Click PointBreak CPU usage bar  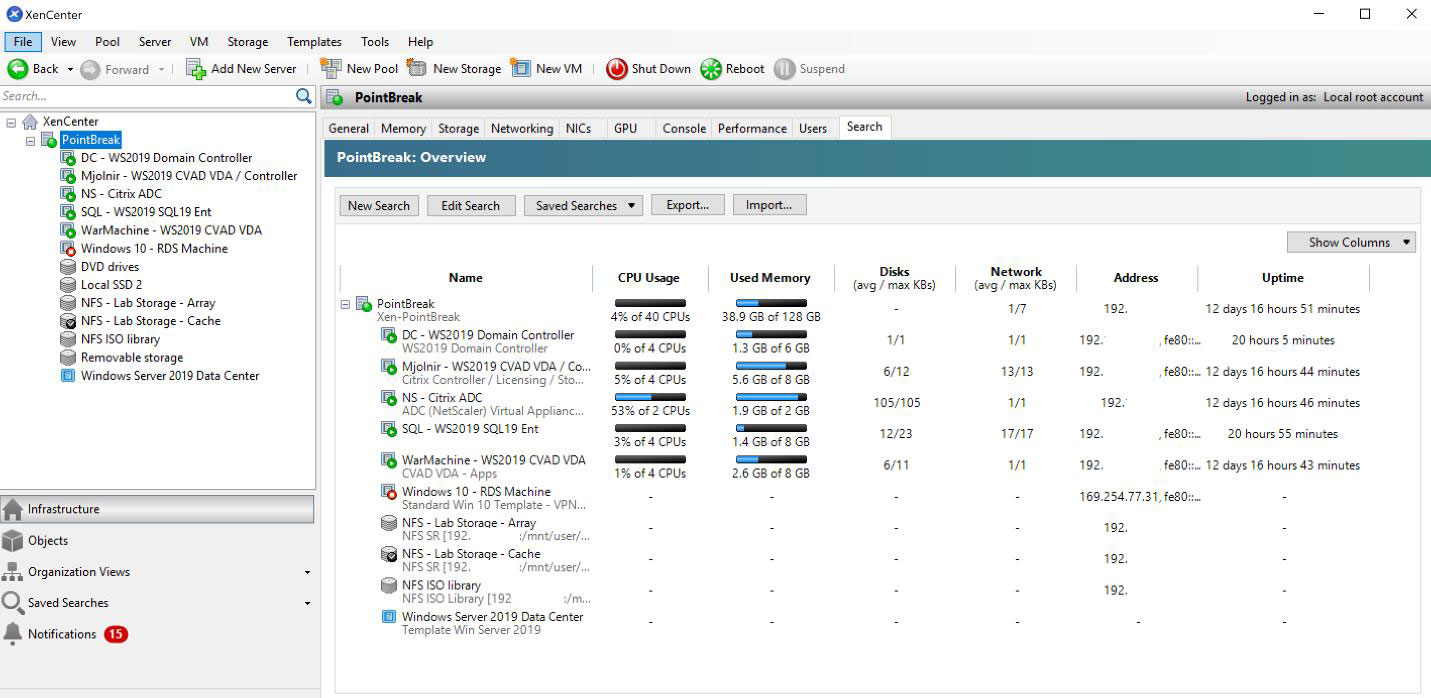pos(650,302)
